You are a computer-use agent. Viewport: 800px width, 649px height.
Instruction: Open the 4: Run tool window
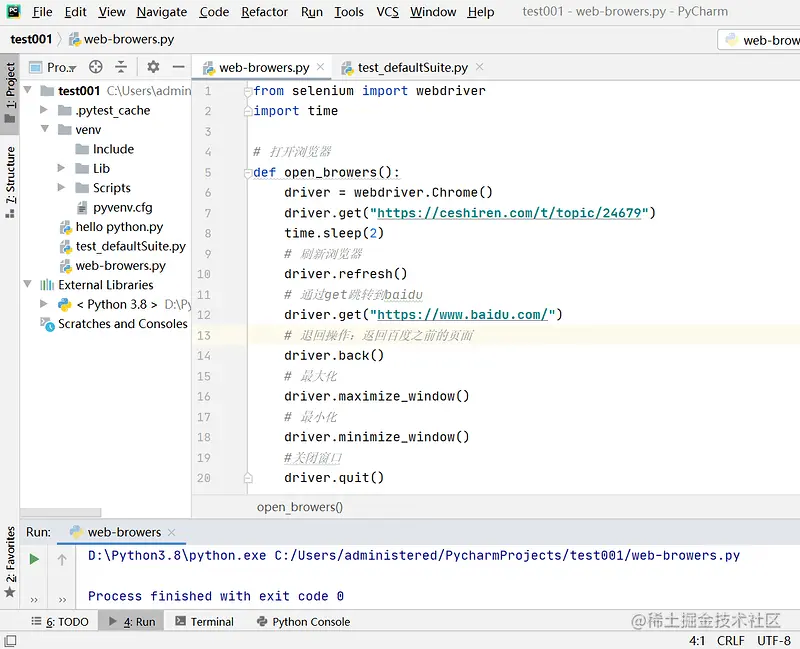(x=133, y=621)
